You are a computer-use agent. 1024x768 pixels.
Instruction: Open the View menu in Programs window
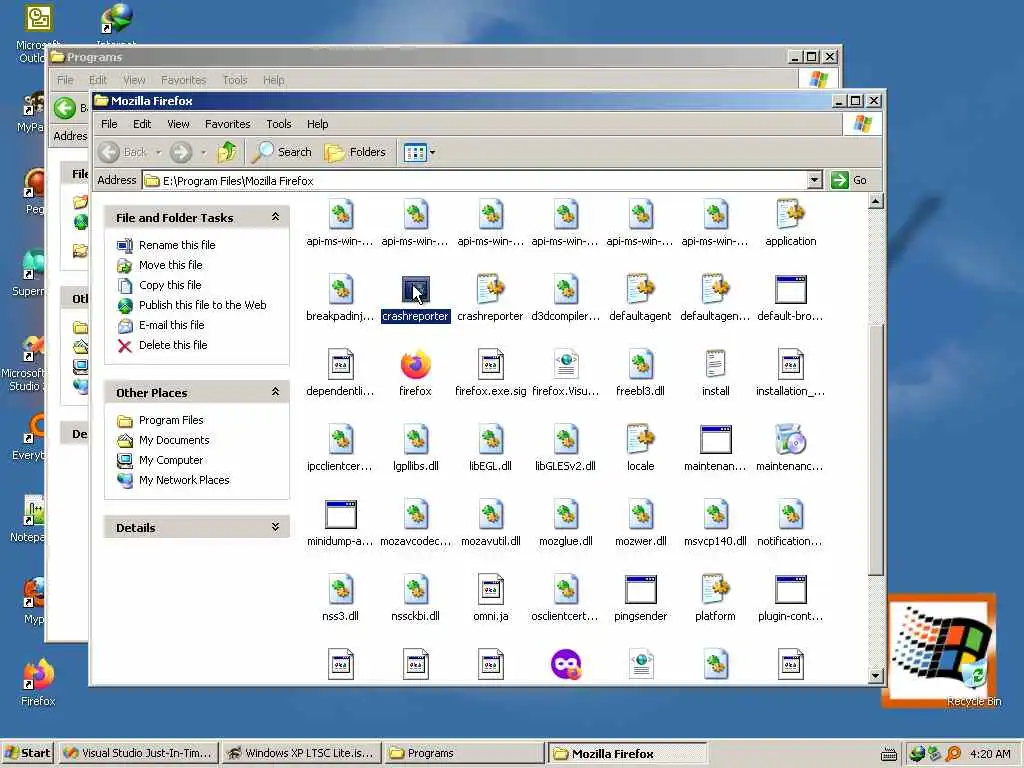point(134,80)
